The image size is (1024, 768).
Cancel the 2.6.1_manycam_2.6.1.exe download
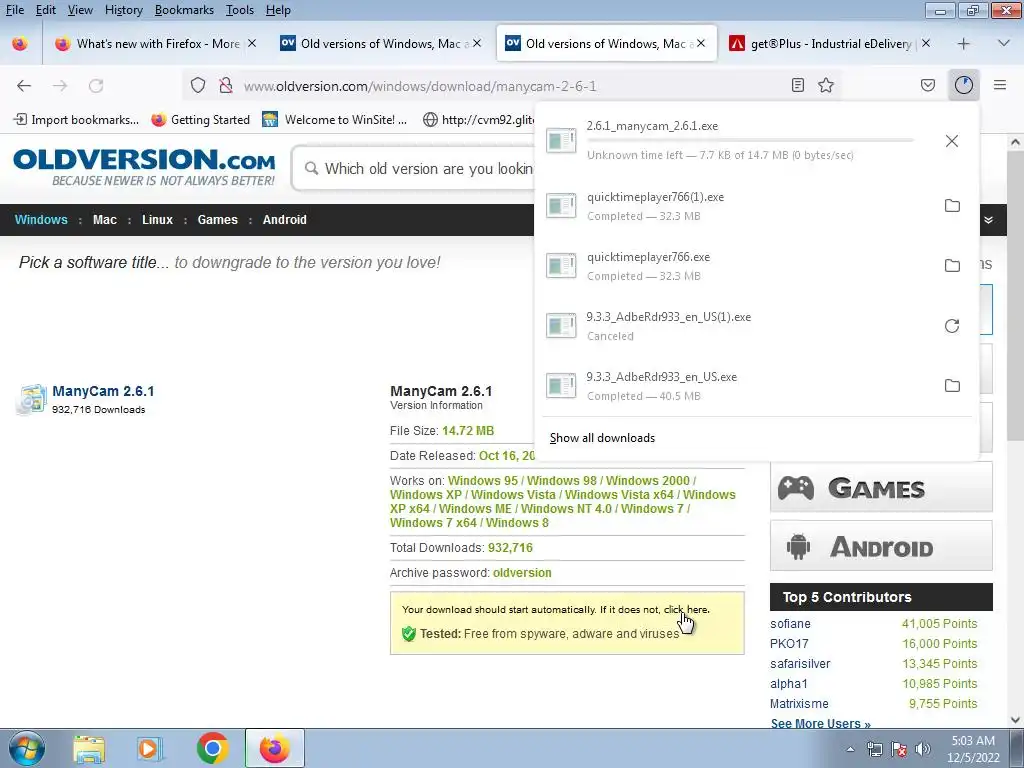tap(952, 141)
